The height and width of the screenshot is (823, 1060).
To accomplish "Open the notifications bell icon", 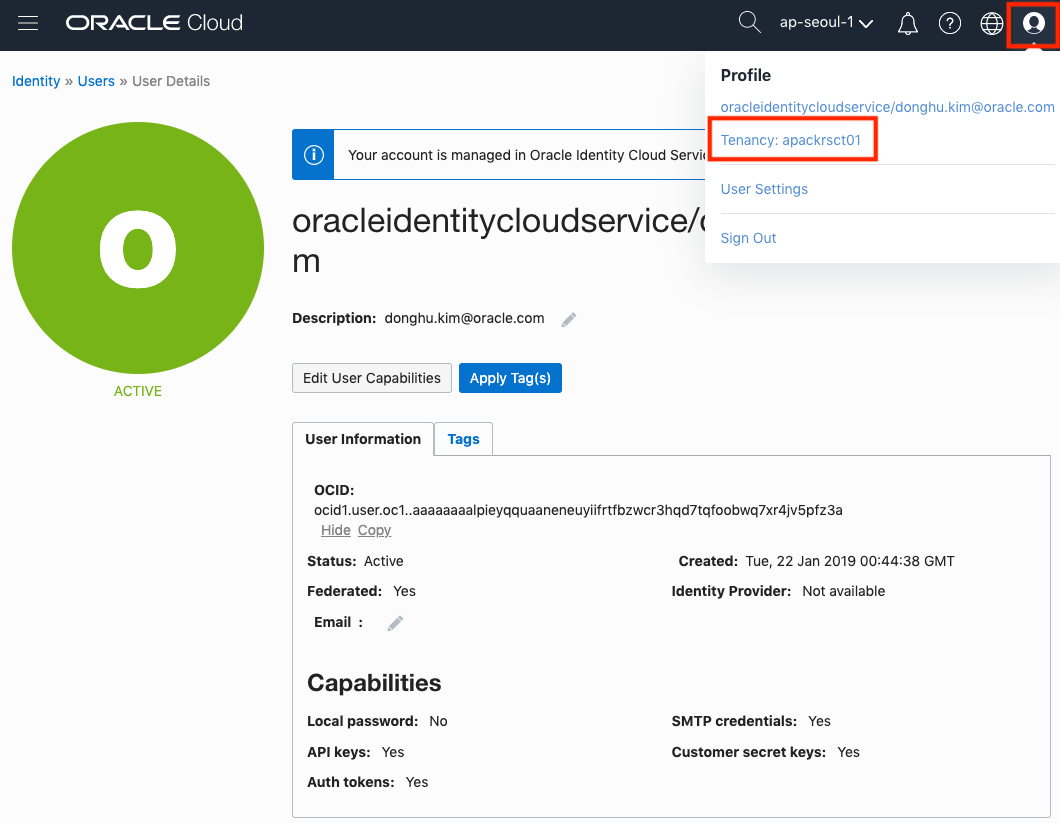I will point(907,24).
